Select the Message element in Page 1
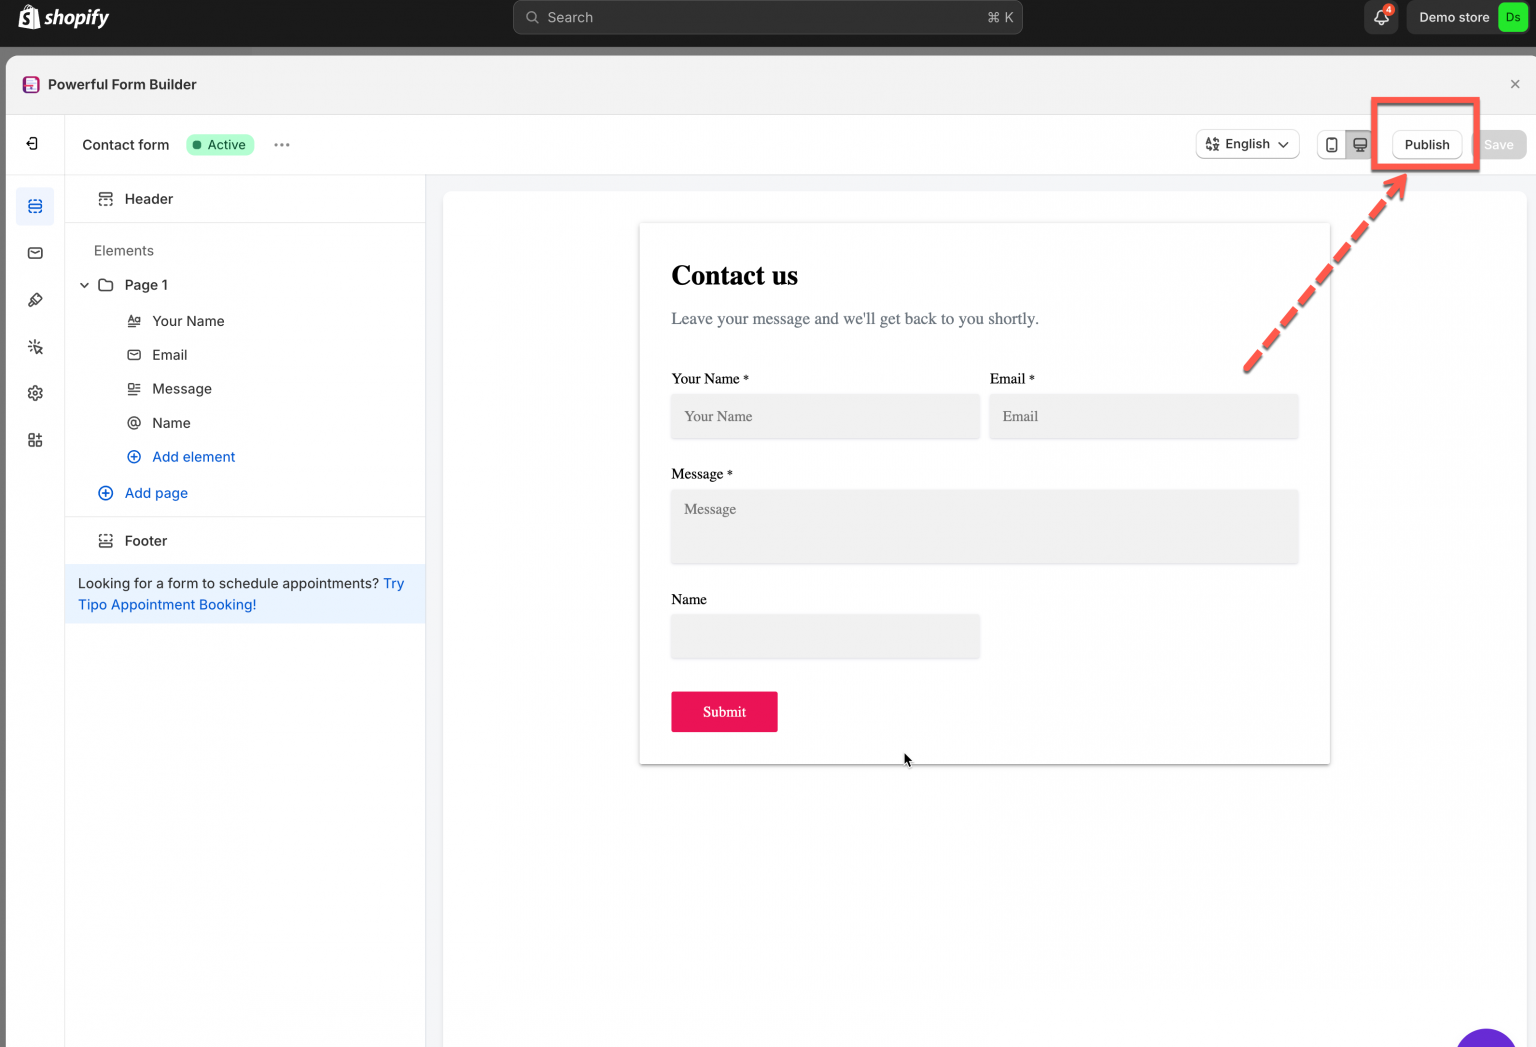This screenshot has width=1536, height=1047. click(x=182, y=388)
